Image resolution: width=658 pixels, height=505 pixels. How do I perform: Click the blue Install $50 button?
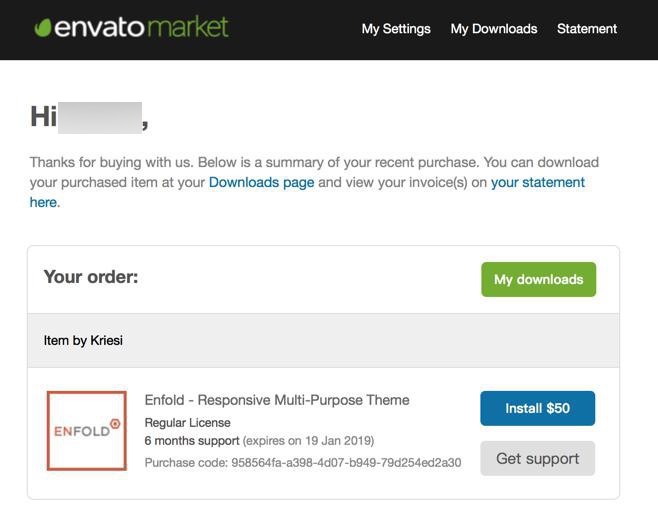pyautogui.click(x=537, y=408)
